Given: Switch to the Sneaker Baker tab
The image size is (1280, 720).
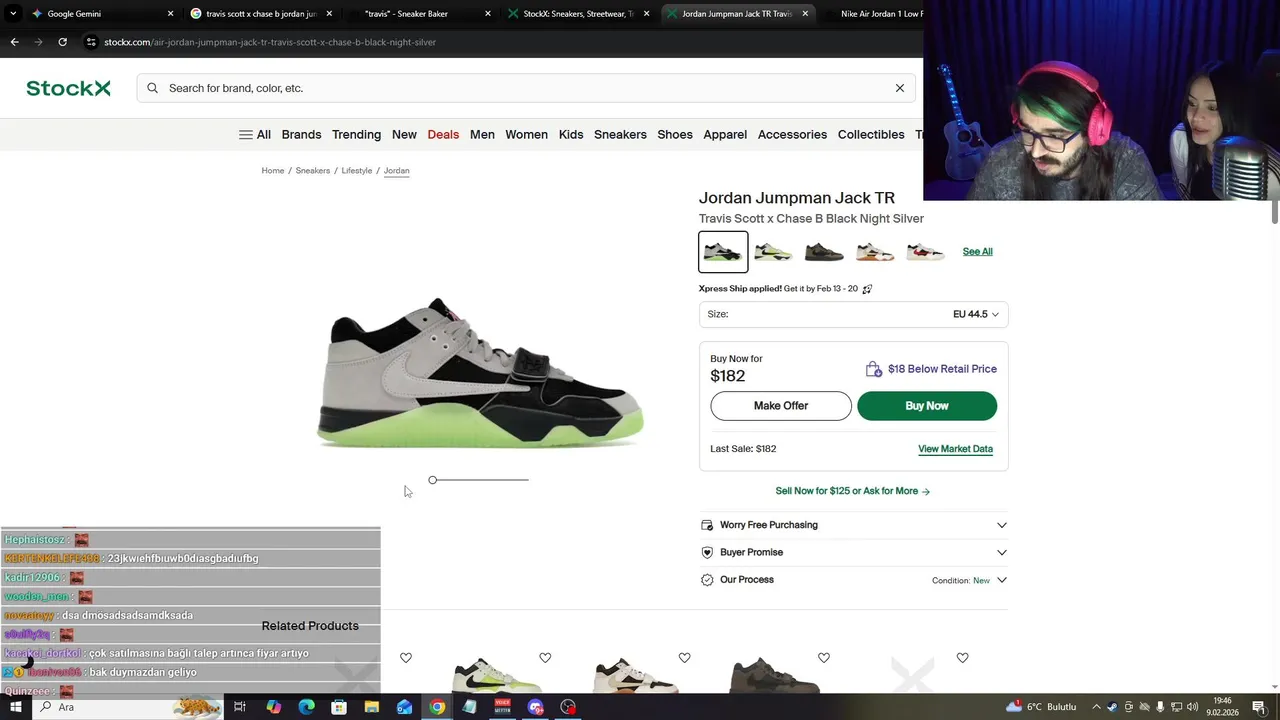Looking at the screenshot, I should [x=420, y=14].
